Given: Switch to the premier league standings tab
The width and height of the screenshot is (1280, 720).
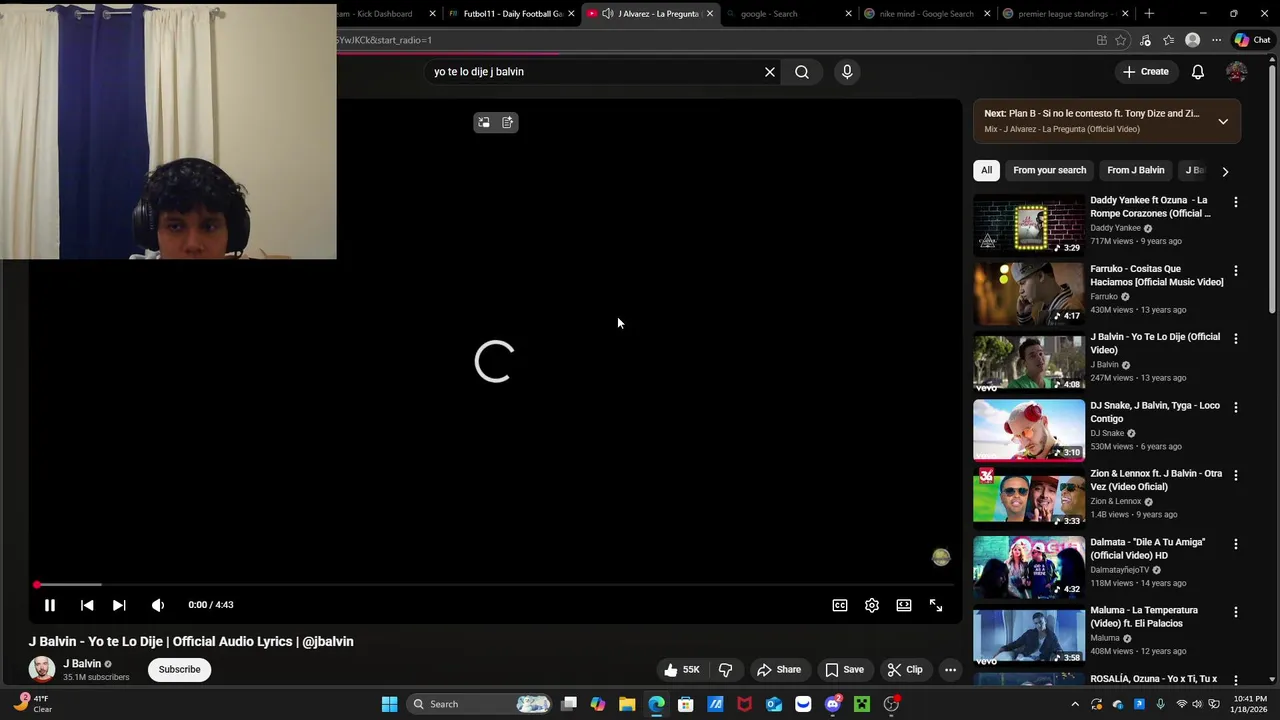Looking at the screenshot, I should pyautogui.click(x=1064, y=14).
